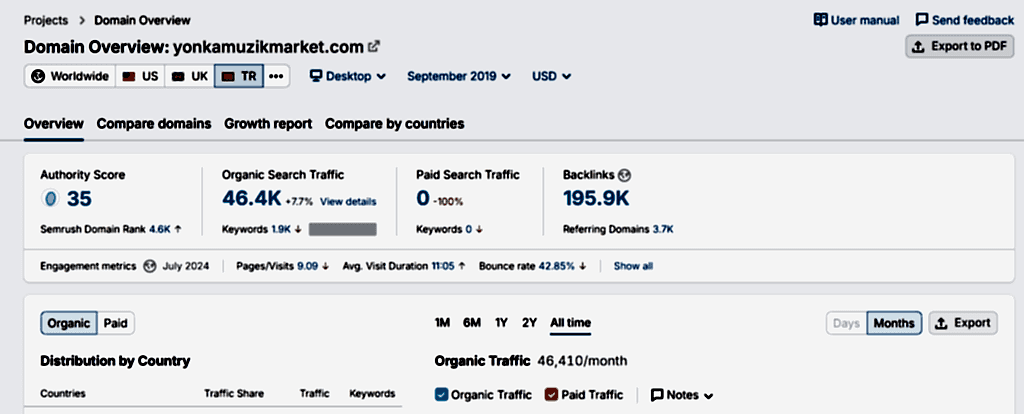Viewport: 1024px width, 414px height.
Task: Click the Traffic Share column header
Action: pyautogui.click(x=234, y=394)
